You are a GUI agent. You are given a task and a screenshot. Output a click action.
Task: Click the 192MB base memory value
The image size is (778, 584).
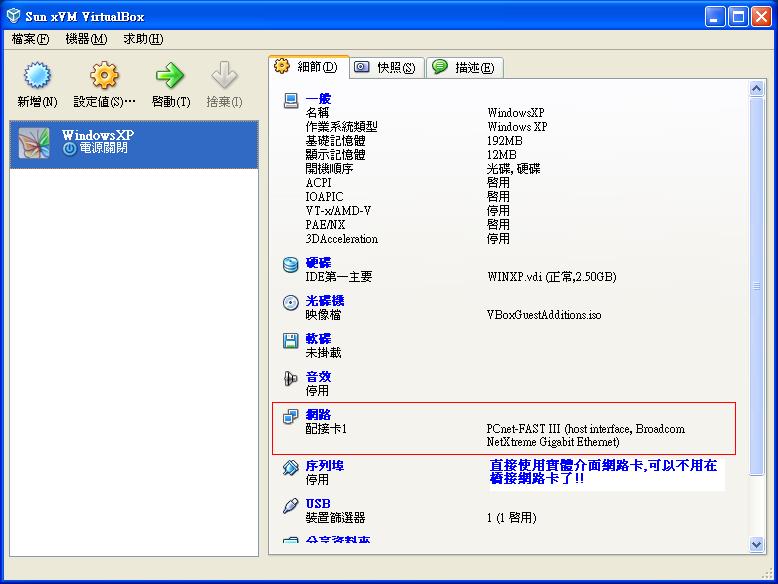[505, 141]
